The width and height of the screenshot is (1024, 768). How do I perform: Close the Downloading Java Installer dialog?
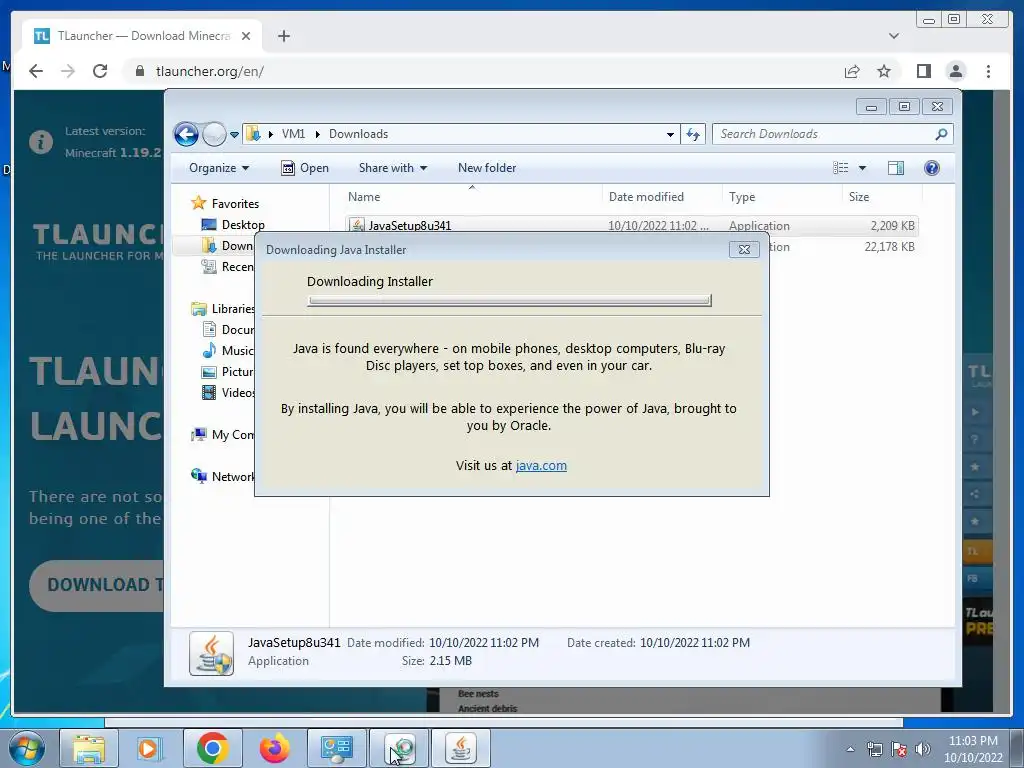coord(744,249)
